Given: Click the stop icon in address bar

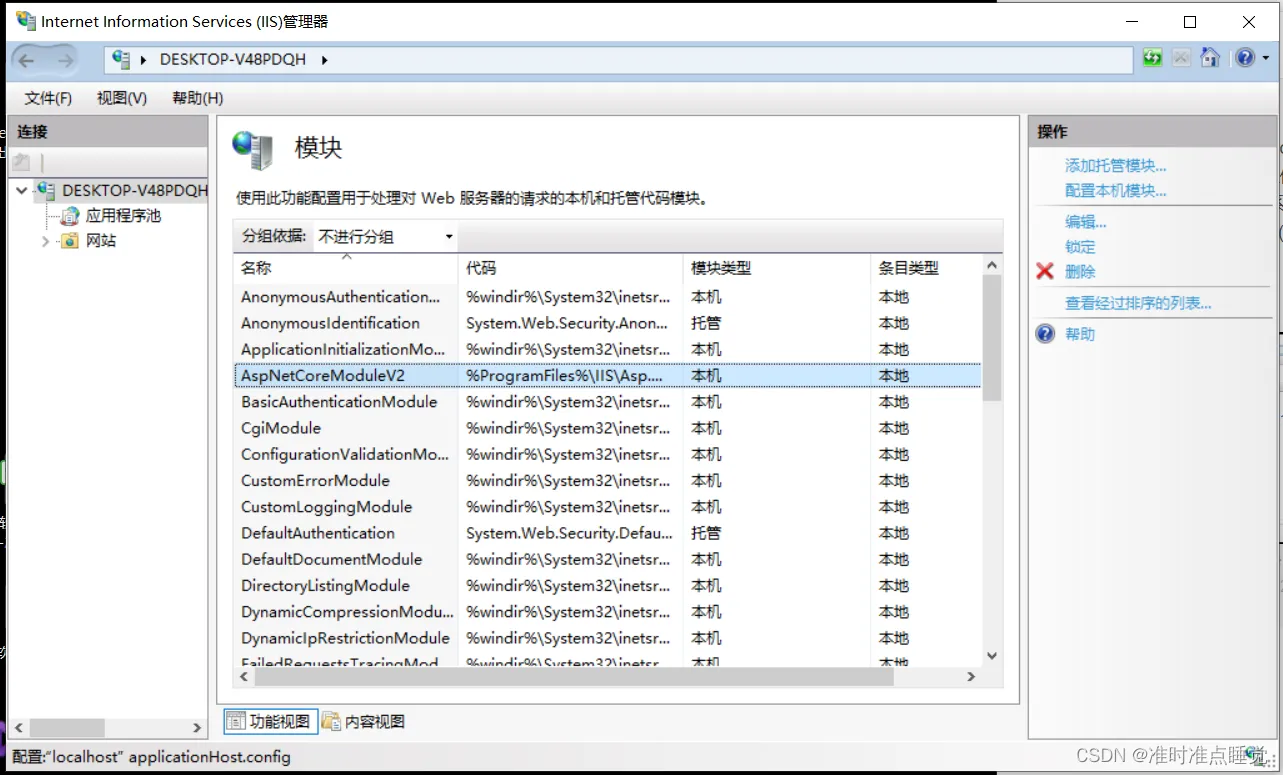Looking at the screenshot, I should tap(1181, 58).
